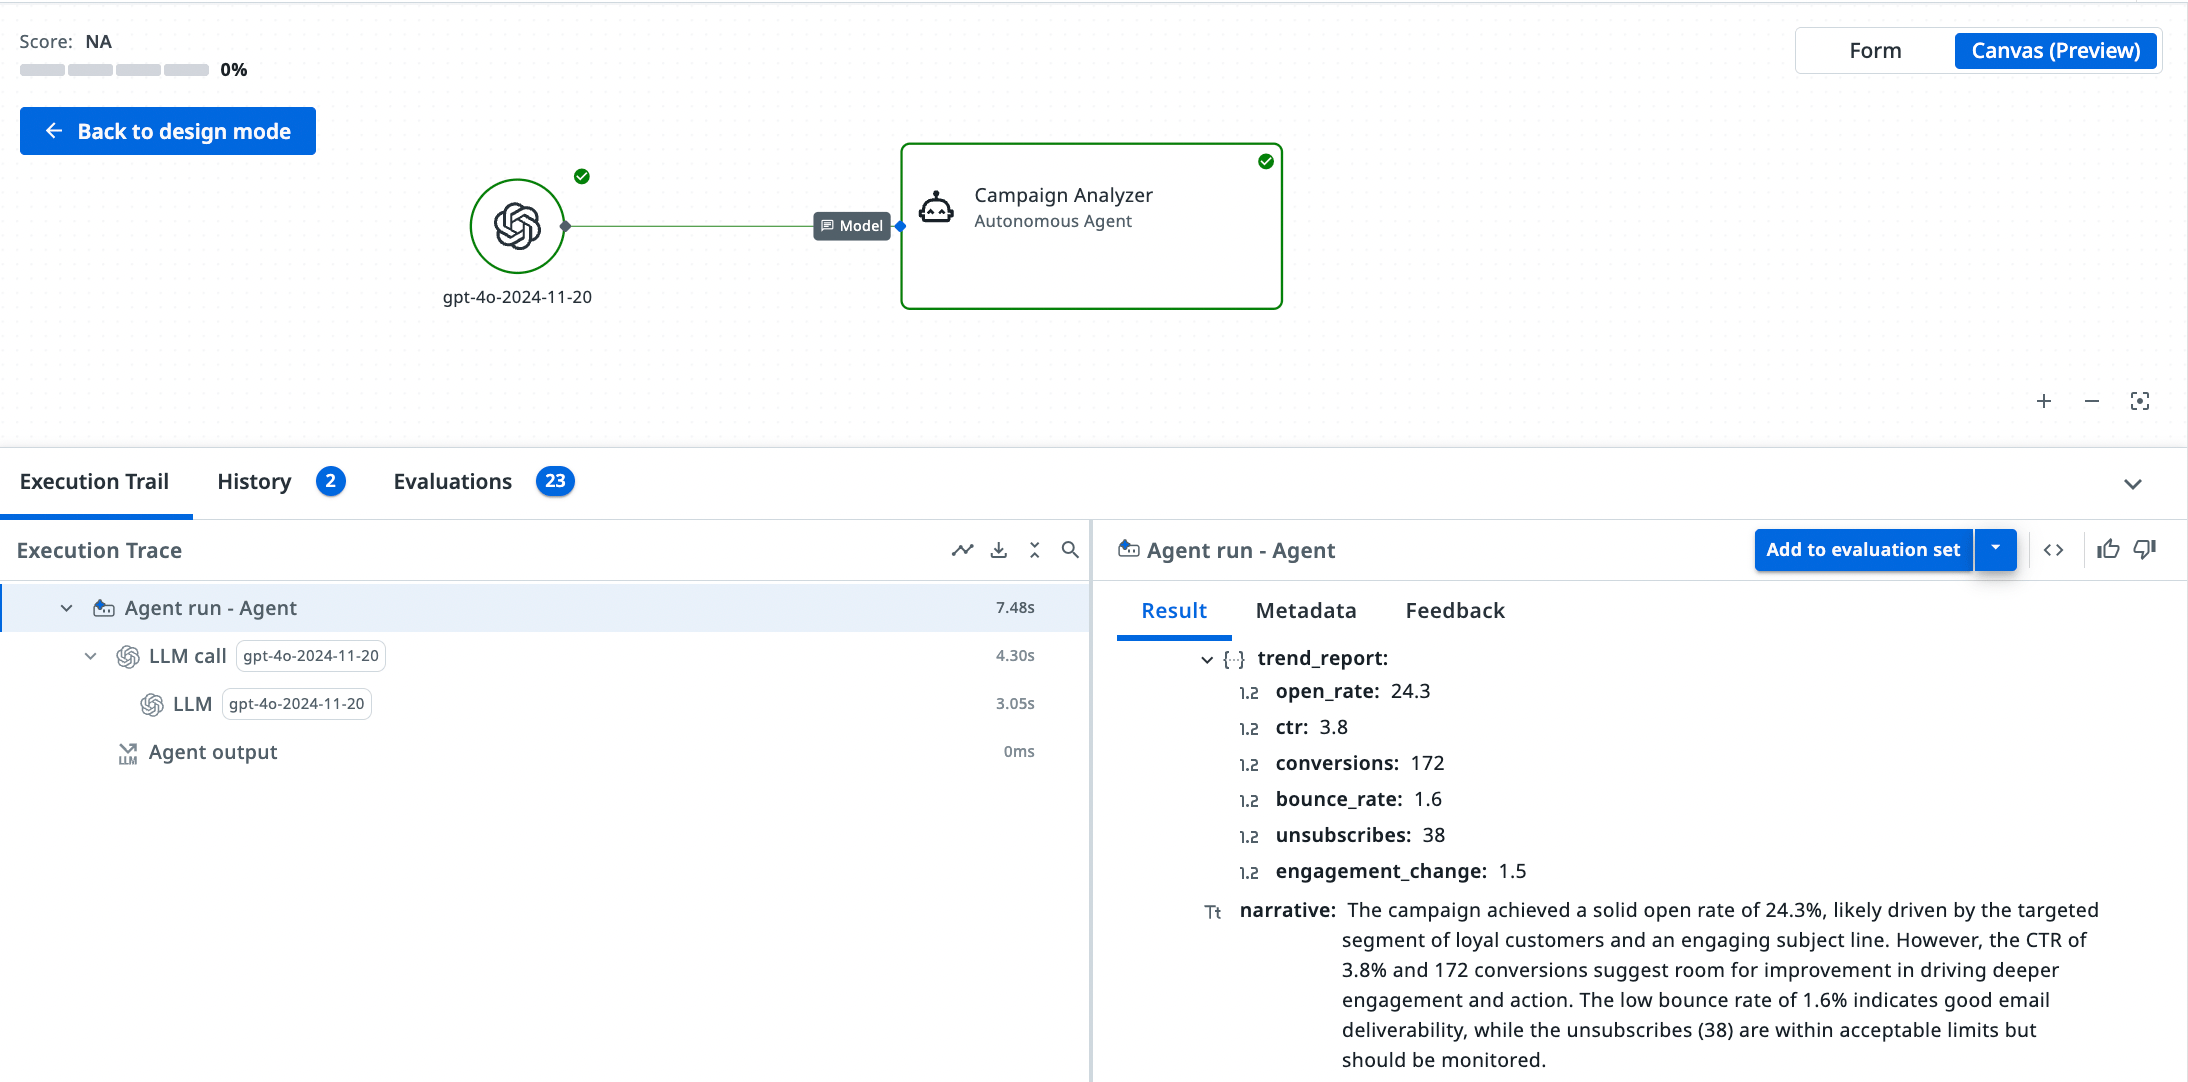The height and width of the screenshot is (1082, 2188).
Task: Collapse the Agent run - Agent row
Action: [x=66, y=608]
